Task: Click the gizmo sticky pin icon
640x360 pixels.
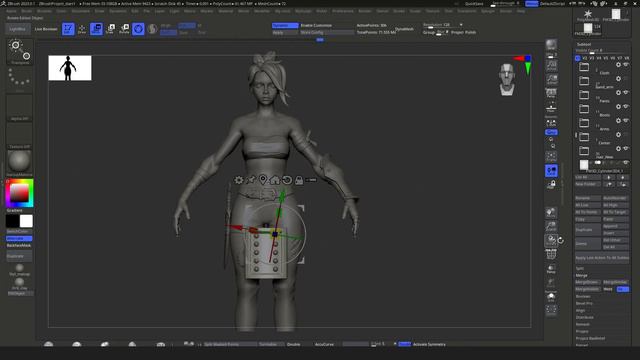Action: 251,180
